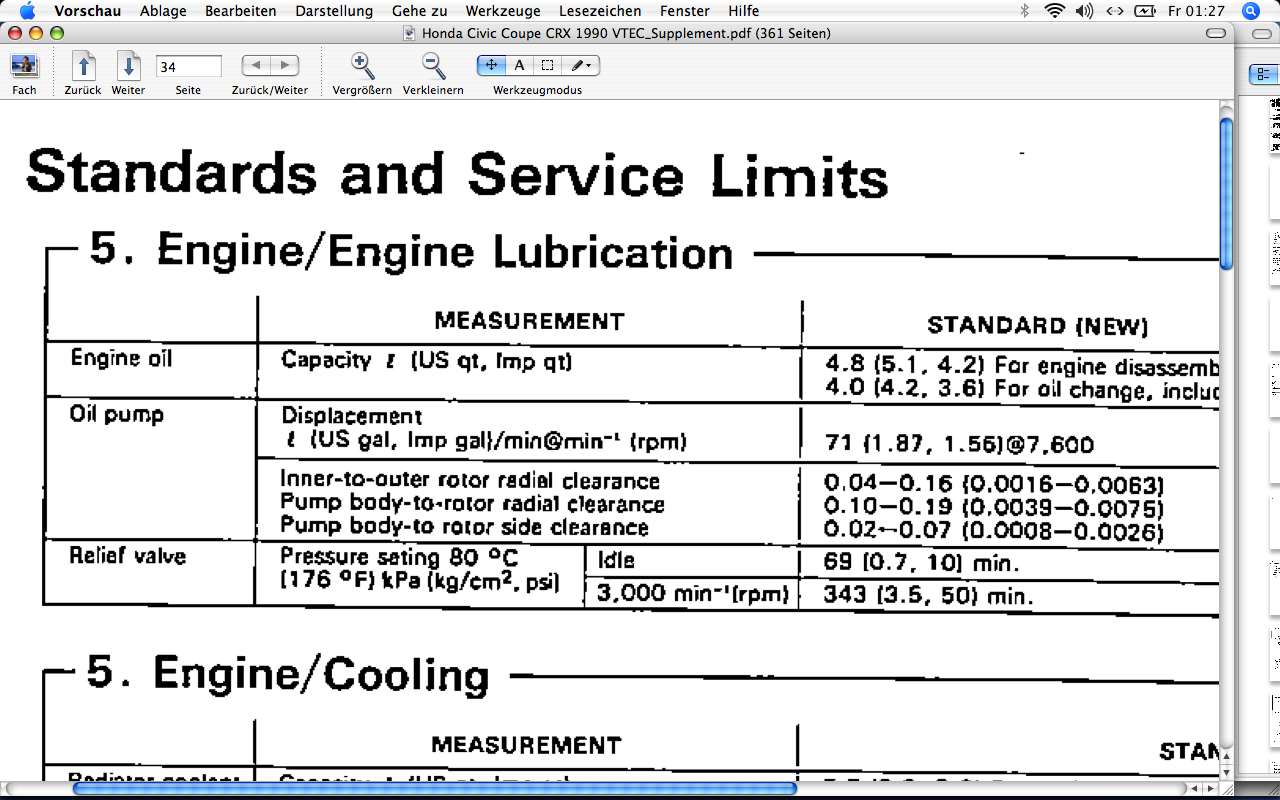Go to previous page with Zurück arrow
This screenshot has height=800, width=1280.
83,67
